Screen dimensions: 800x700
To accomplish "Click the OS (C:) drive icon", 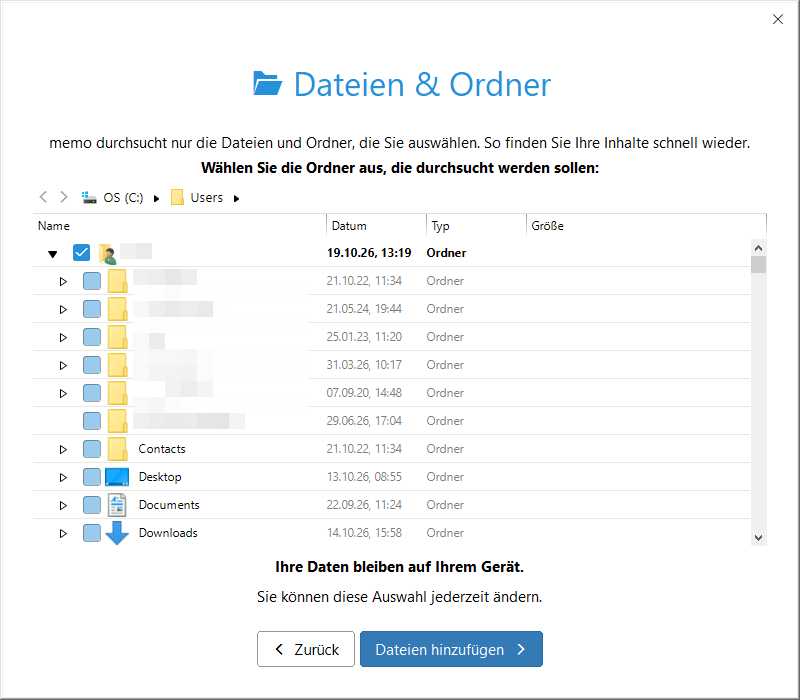I will click(89, 197).
